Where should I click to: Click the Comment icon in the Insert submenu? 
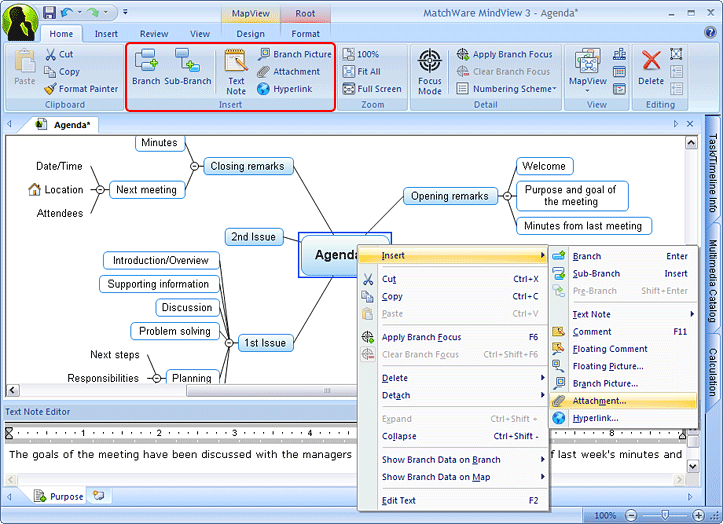pyautogui.click(x=558, y=332)
